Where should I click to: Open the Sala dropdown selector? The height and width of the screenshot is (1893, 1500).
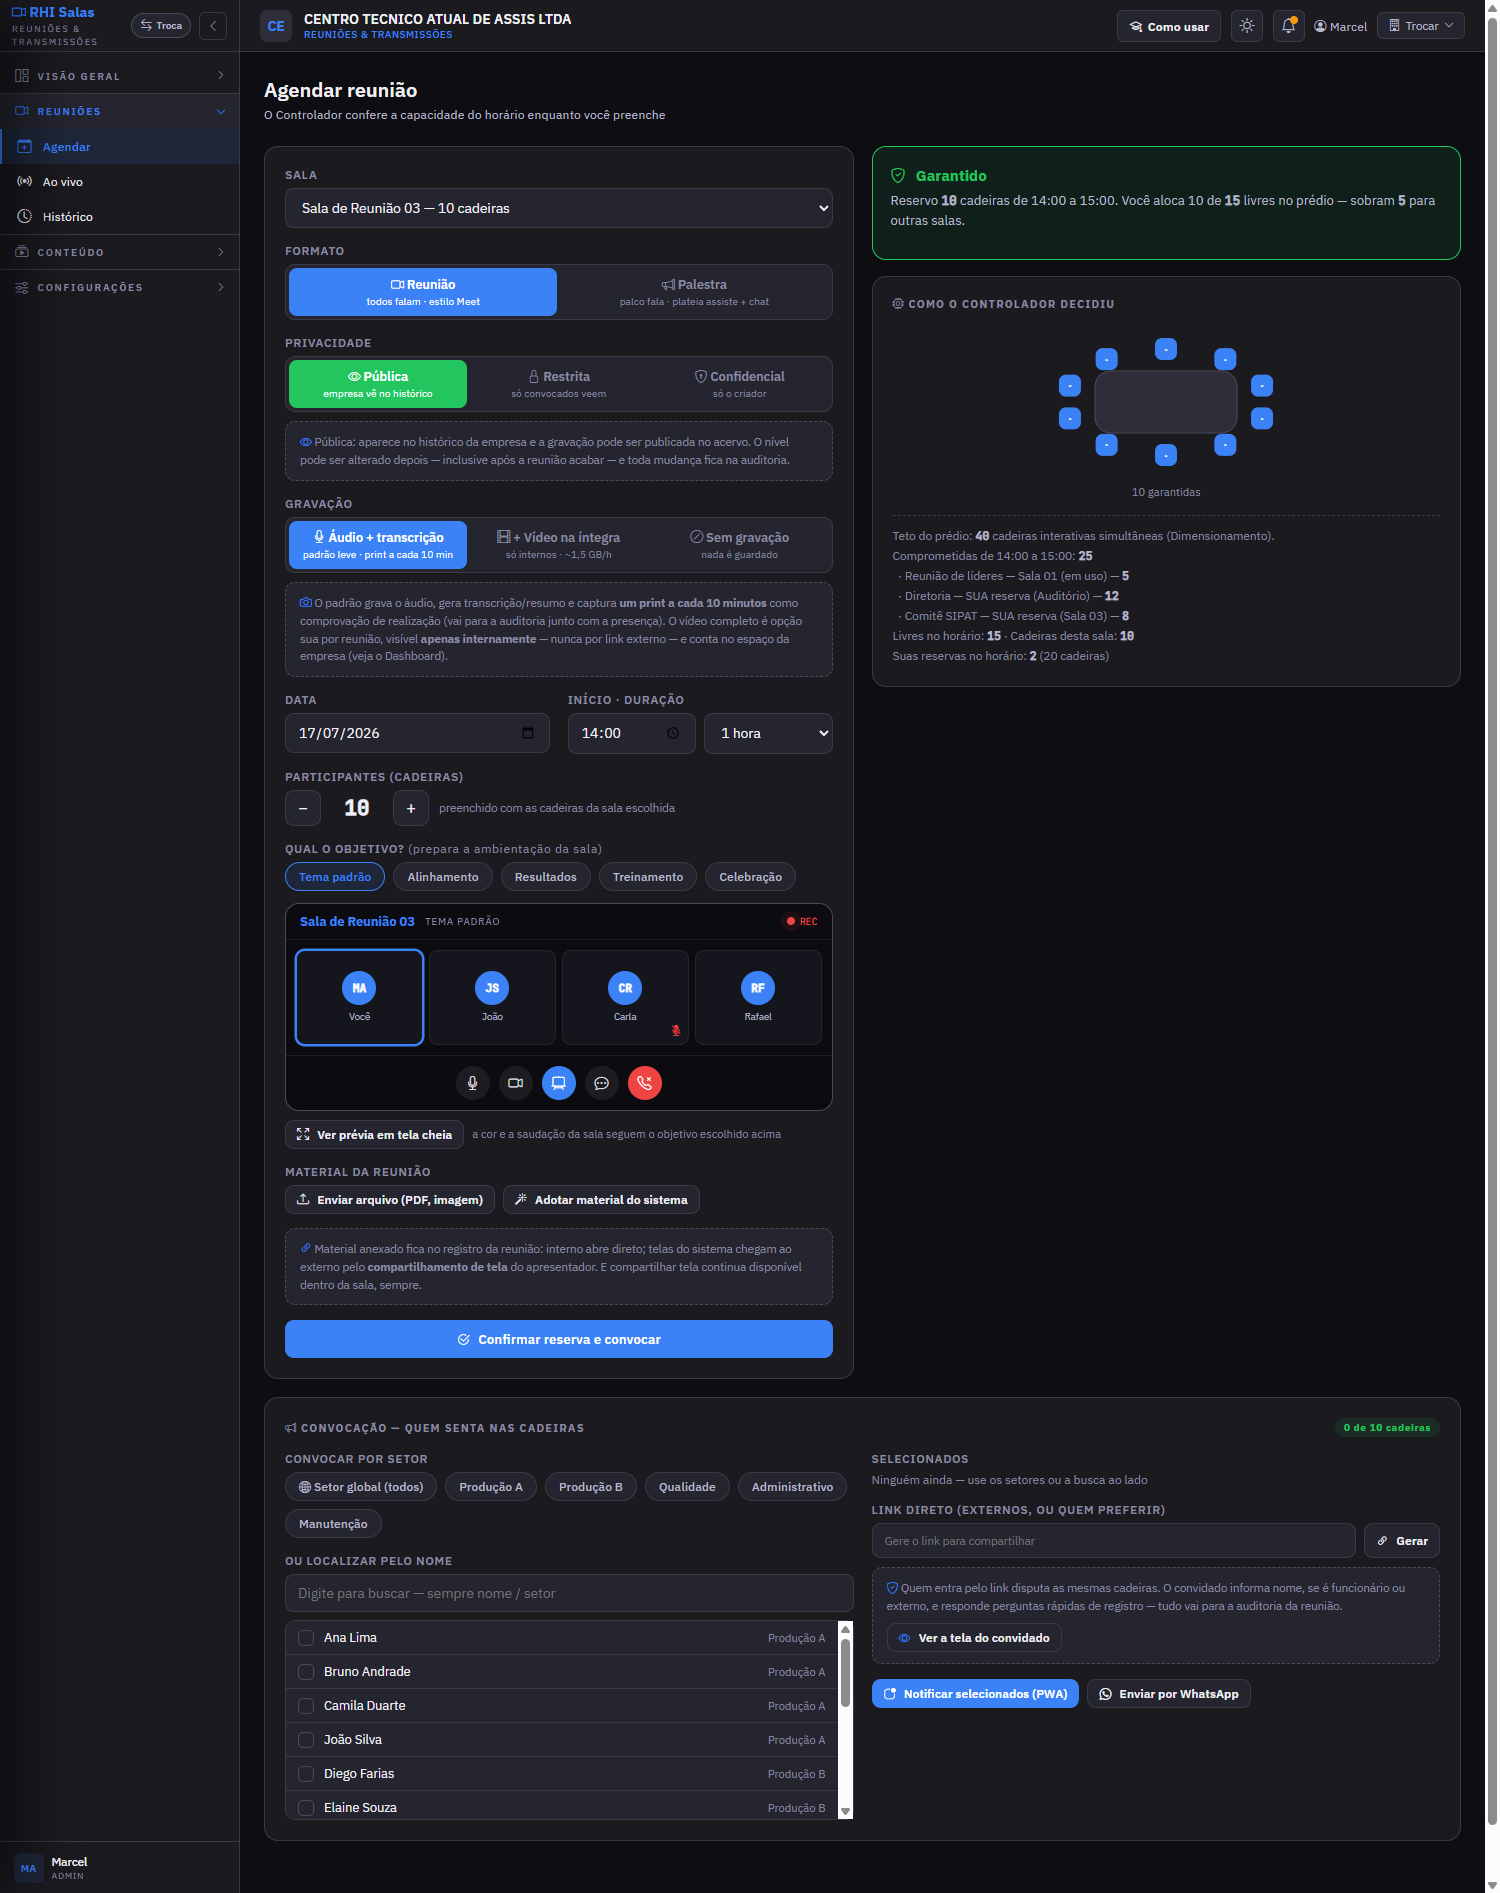(559, 208)
